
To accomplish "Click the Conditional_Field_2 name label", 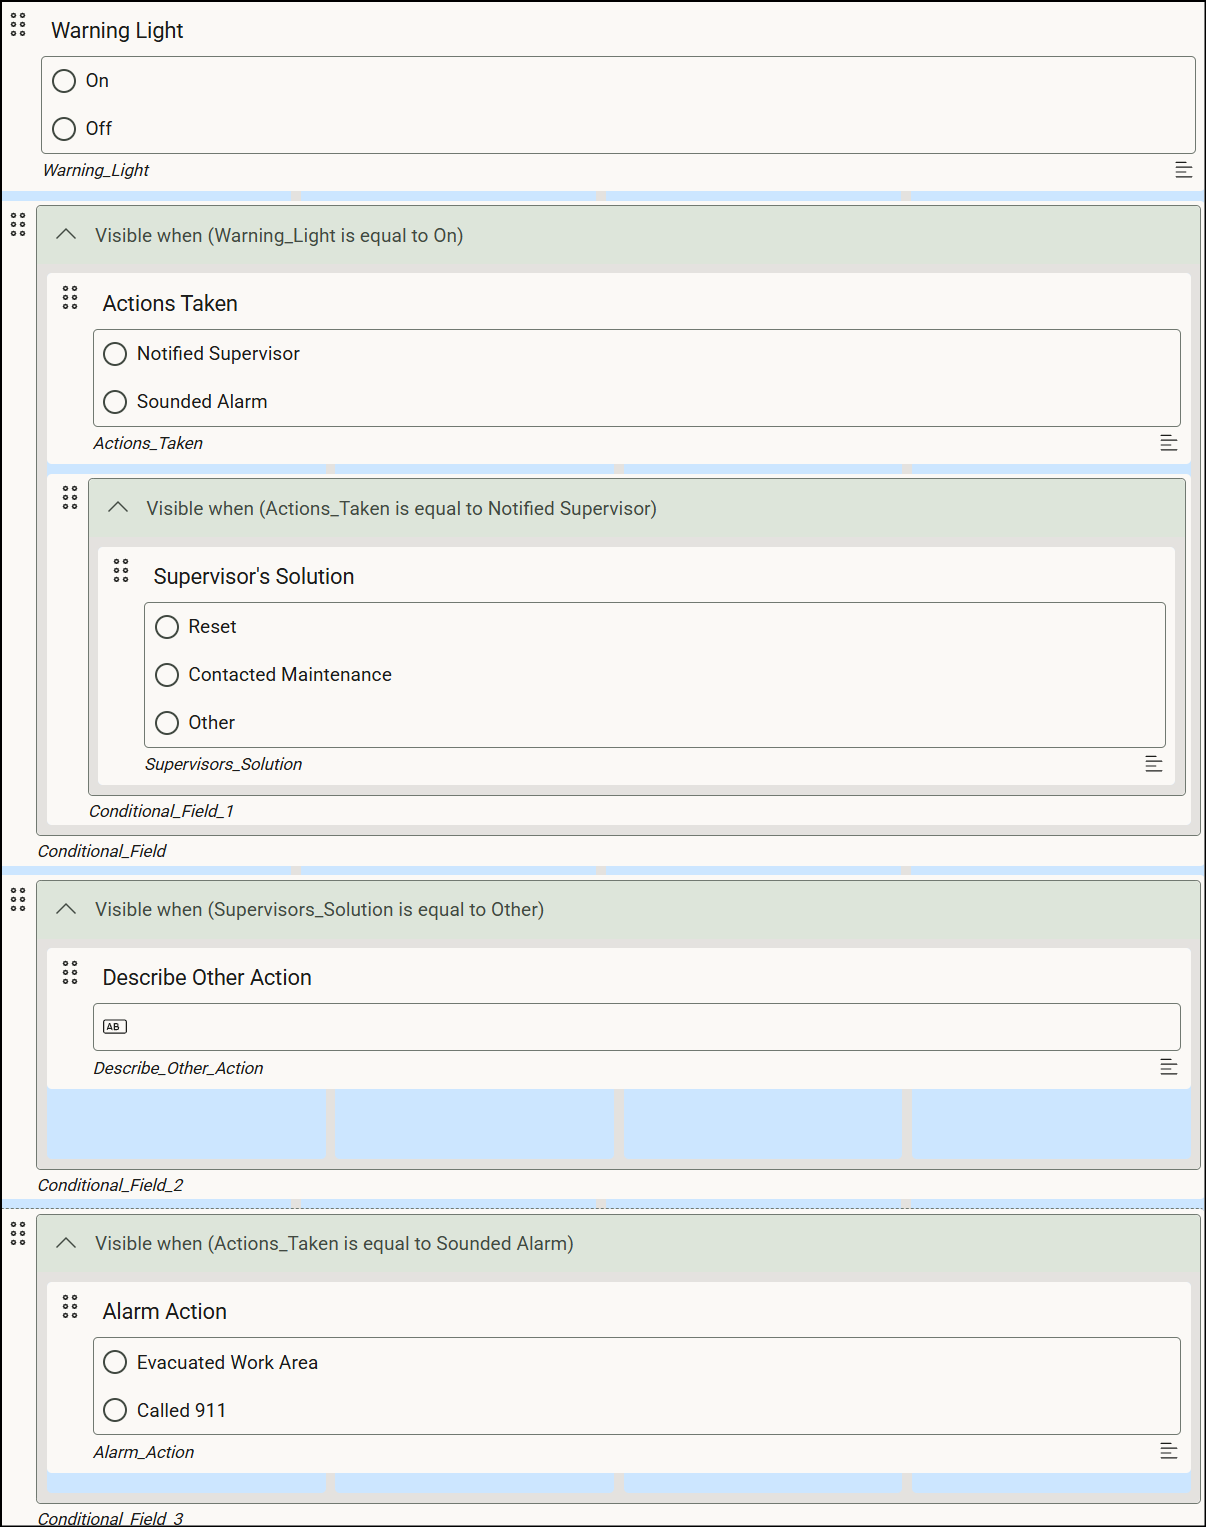I will tap(111, 1185).
